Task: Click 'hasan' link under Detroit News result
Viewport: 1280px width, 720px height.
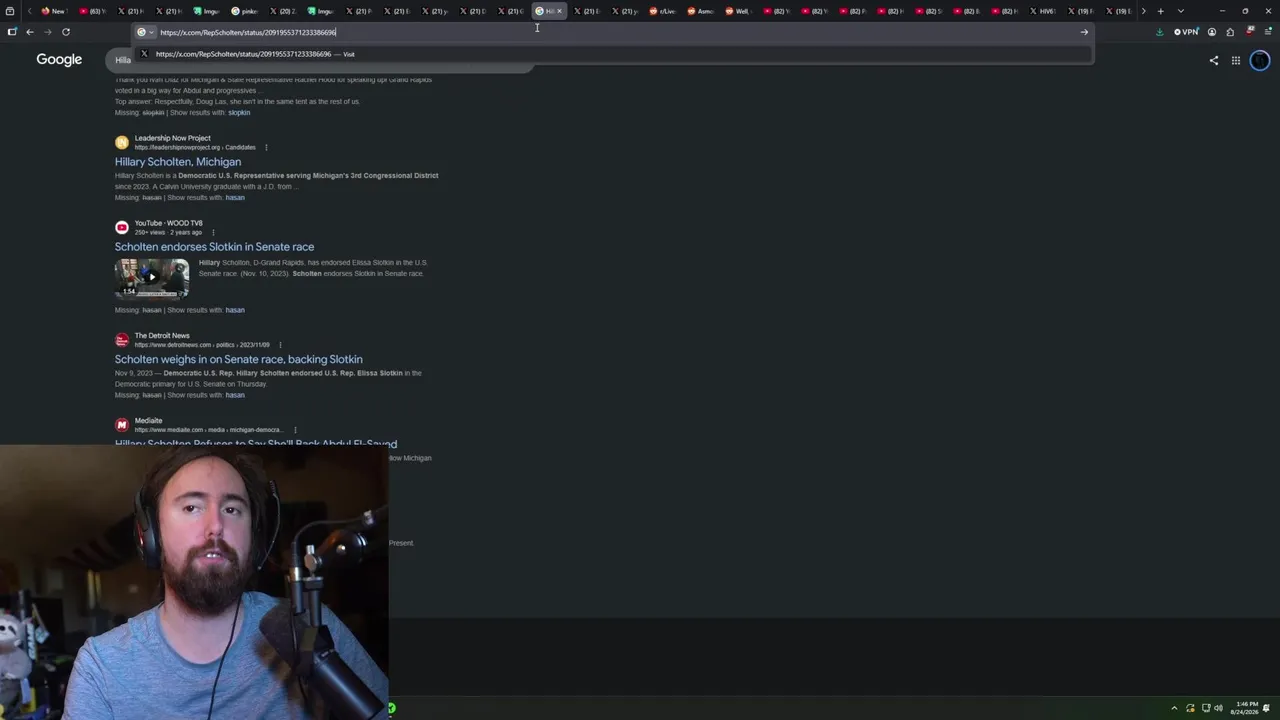Action: pyautogui.click(x=235, y=395)
